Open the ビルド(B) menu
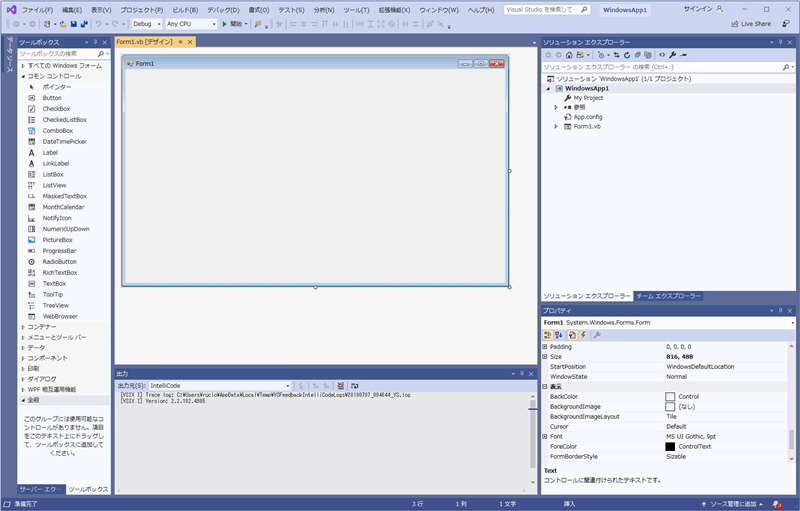 (185, 9)
